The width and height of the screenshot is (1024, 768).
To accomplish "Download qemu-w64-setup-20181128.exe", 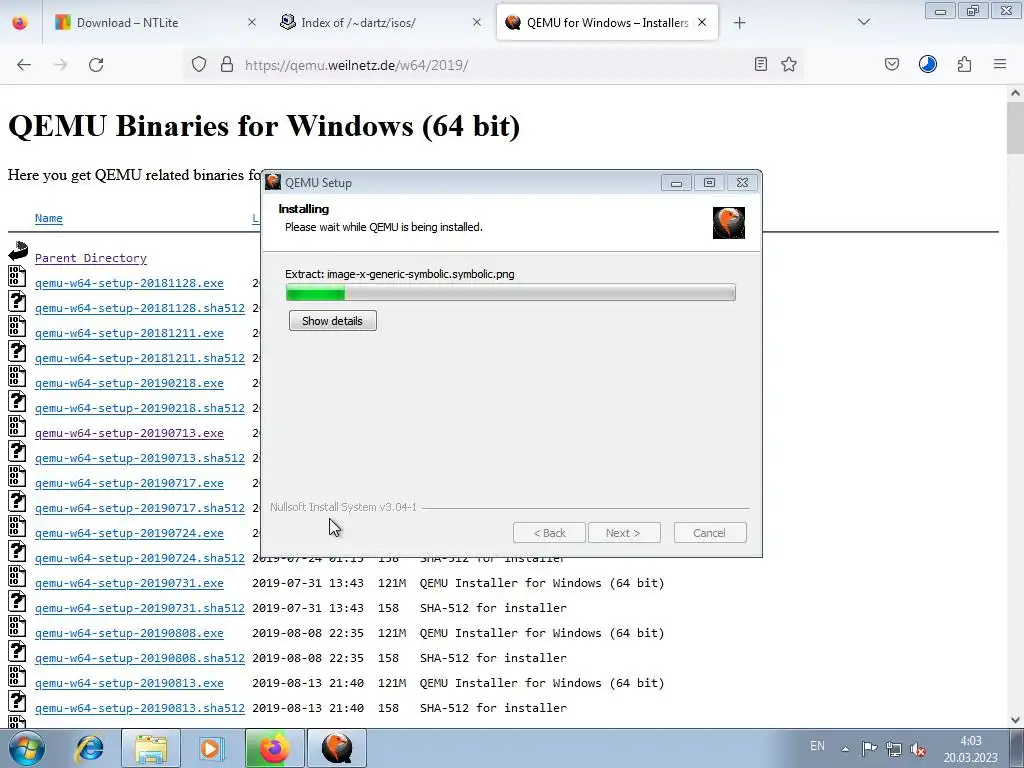I will [x=129, y=283].
